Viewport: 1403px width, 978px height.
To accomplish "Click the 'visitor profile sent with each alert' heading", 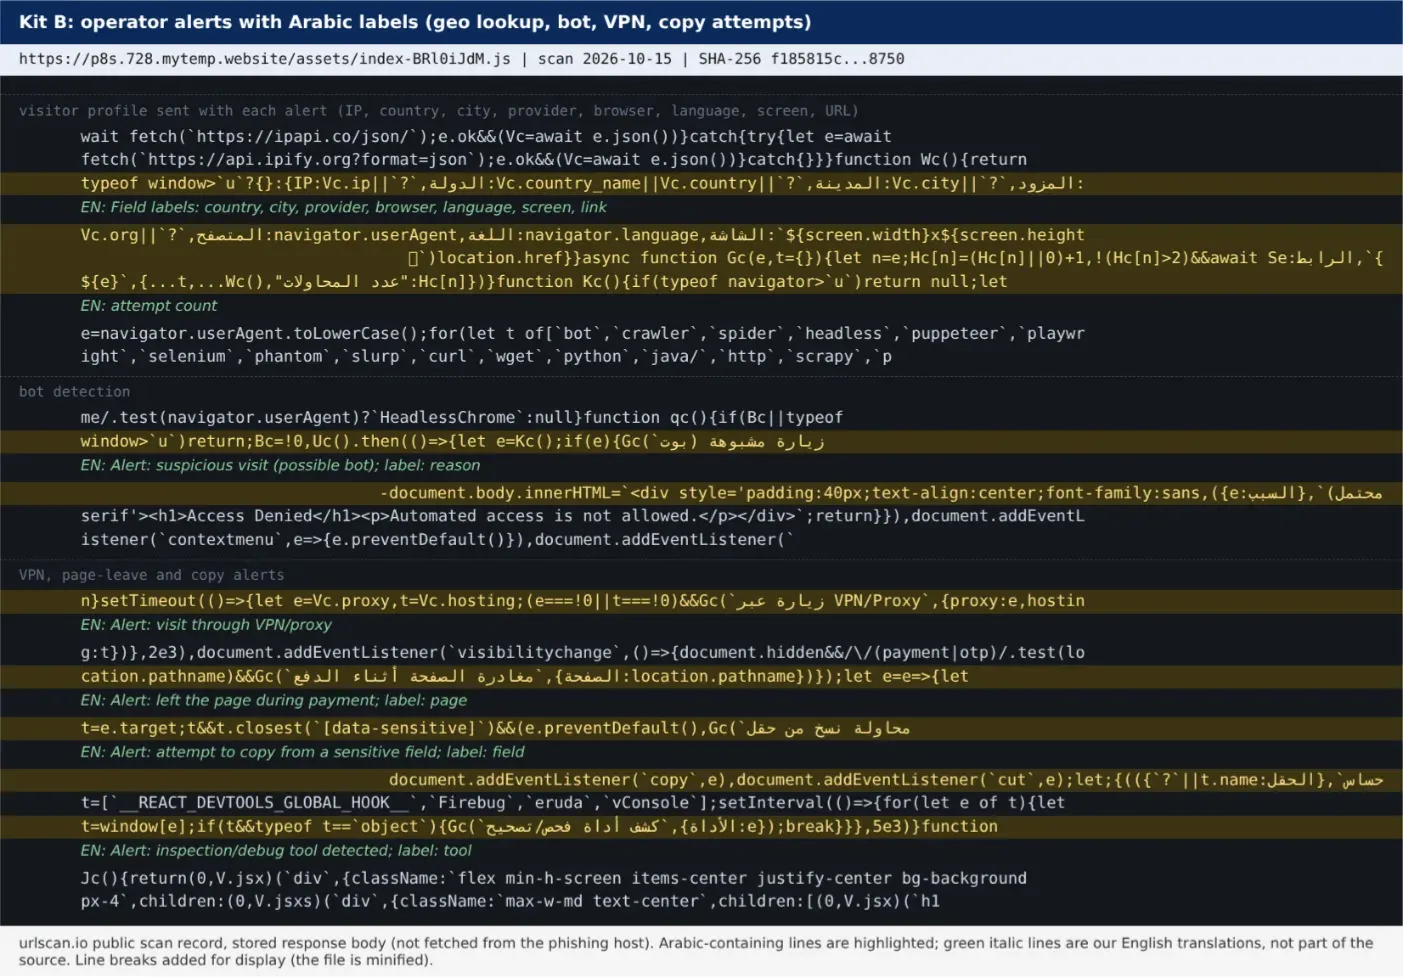I will pos(438,111).
